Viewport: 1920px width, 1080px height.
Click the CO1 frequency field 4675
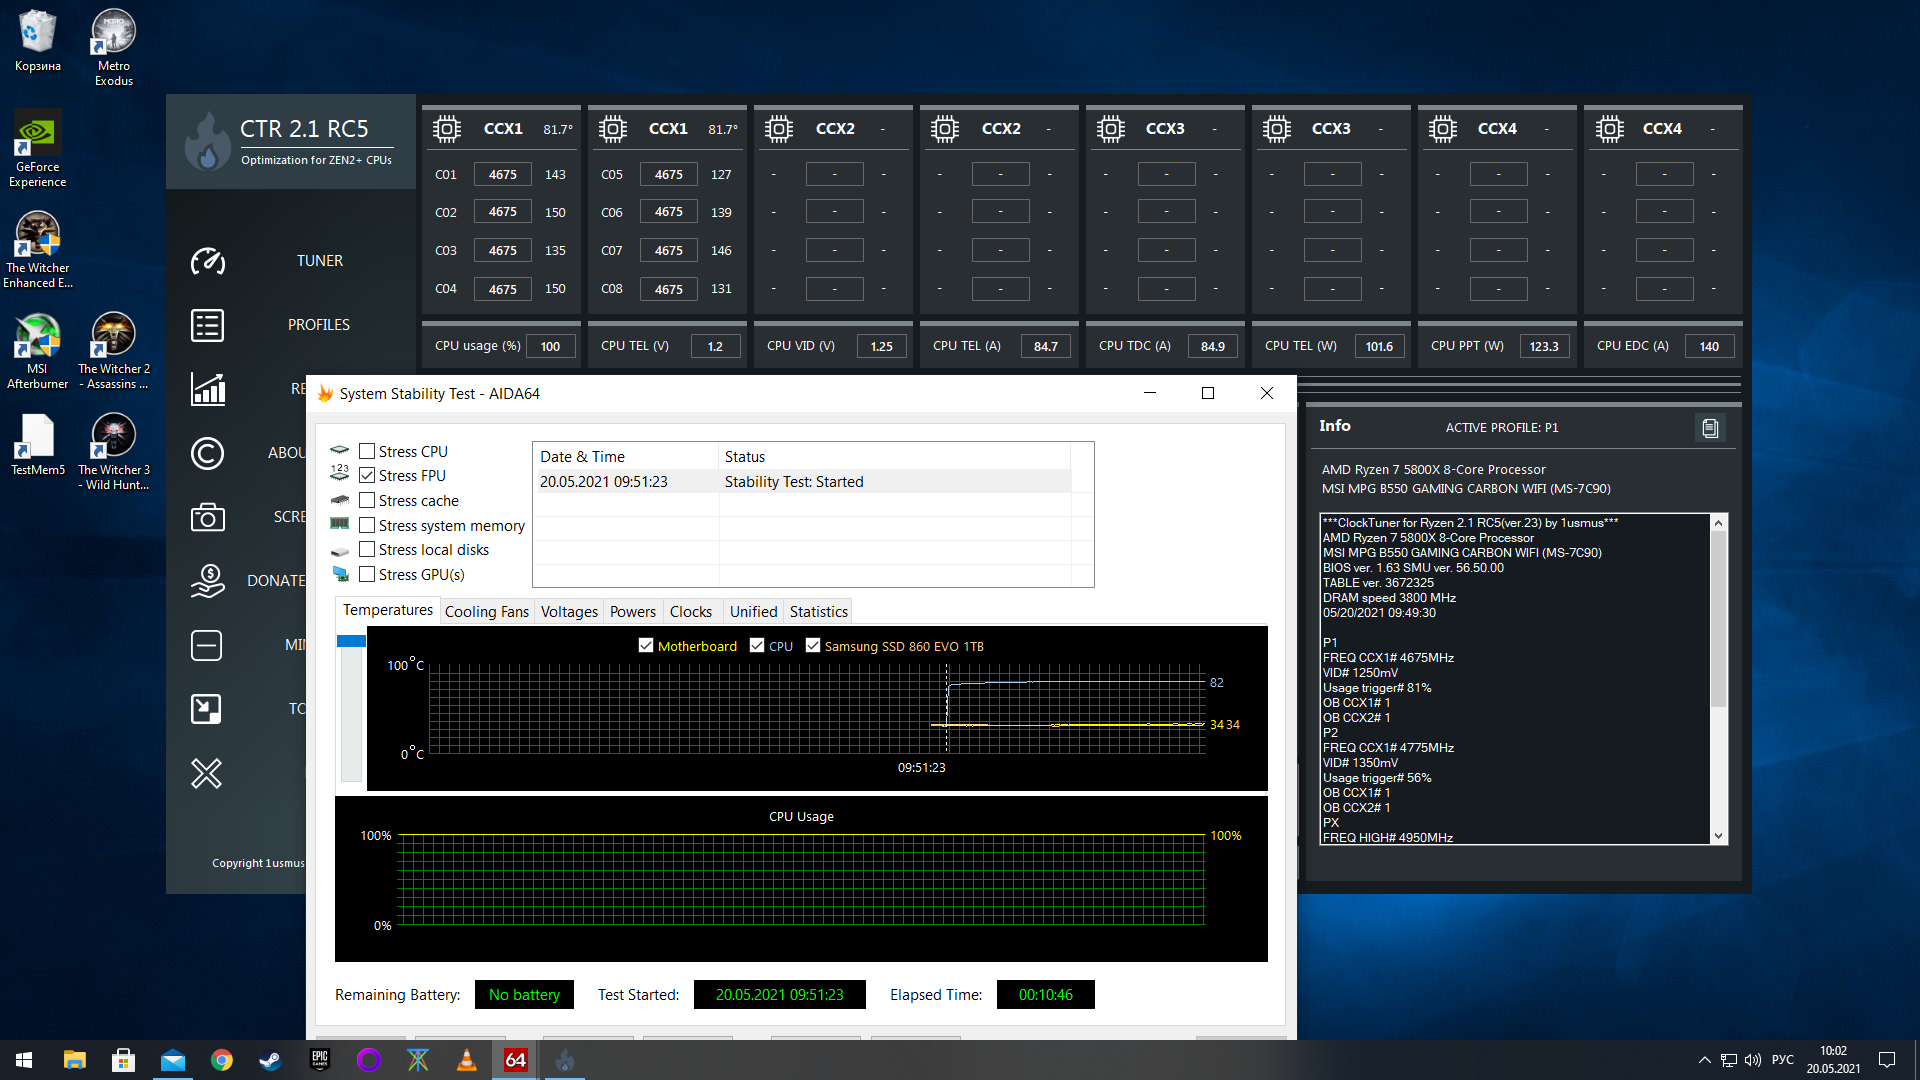pyautogui.click(x=502, y=174)
